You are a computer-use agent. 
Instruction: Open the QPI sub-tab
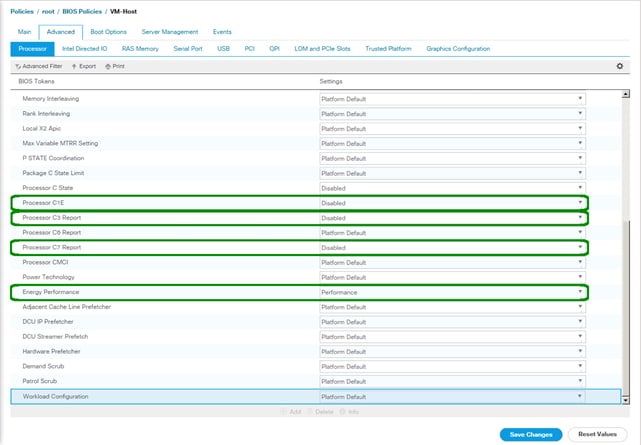pyautogui.click(x=274, y=49)
